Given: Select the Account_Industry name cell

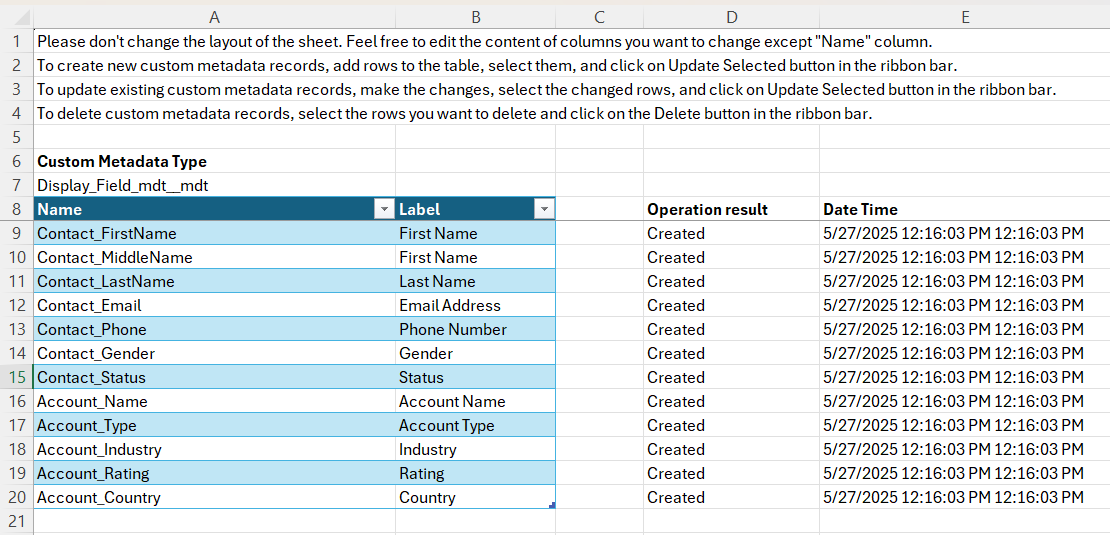Looking at the screenshot, I should coord(99,449).
